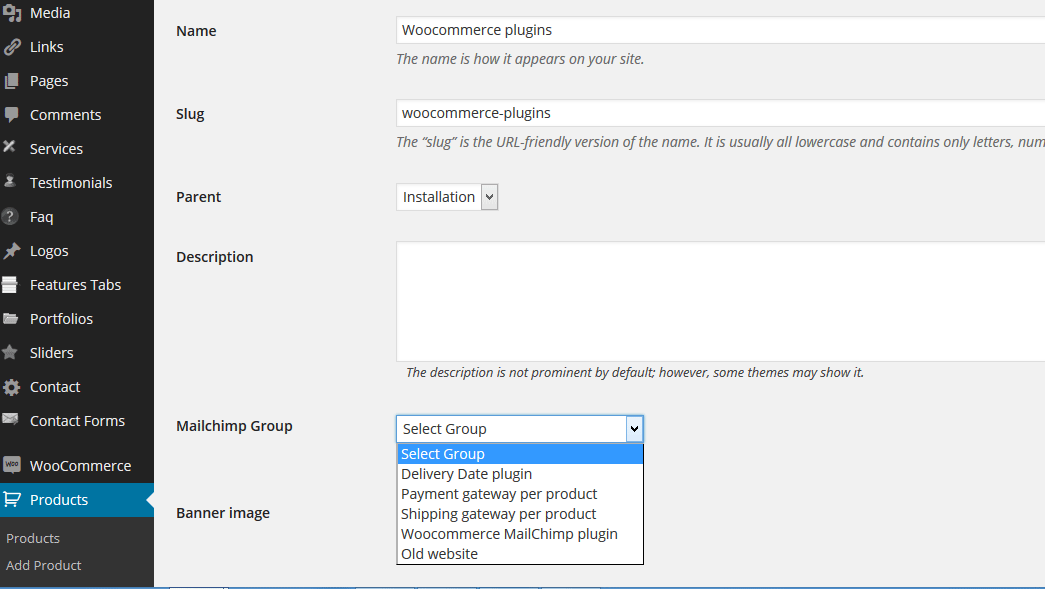
Task: Go to Add Product submenu link
Action: pyautogui.click(x=44, y=565)
